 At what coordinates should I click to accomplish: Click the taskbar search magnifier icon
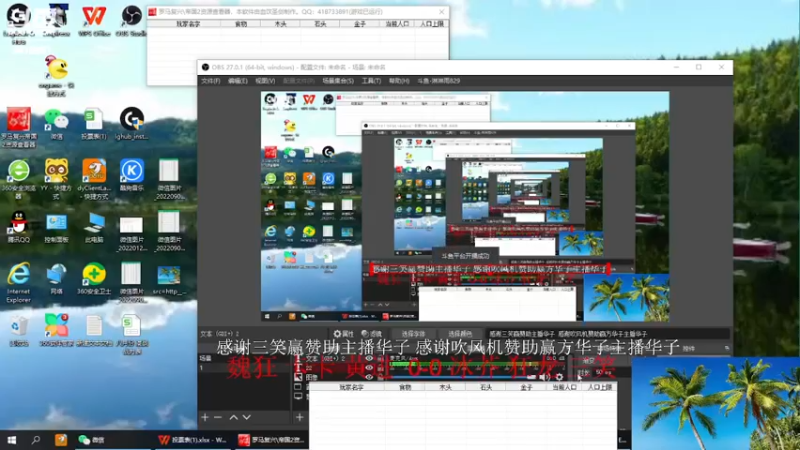coord(36,440)
